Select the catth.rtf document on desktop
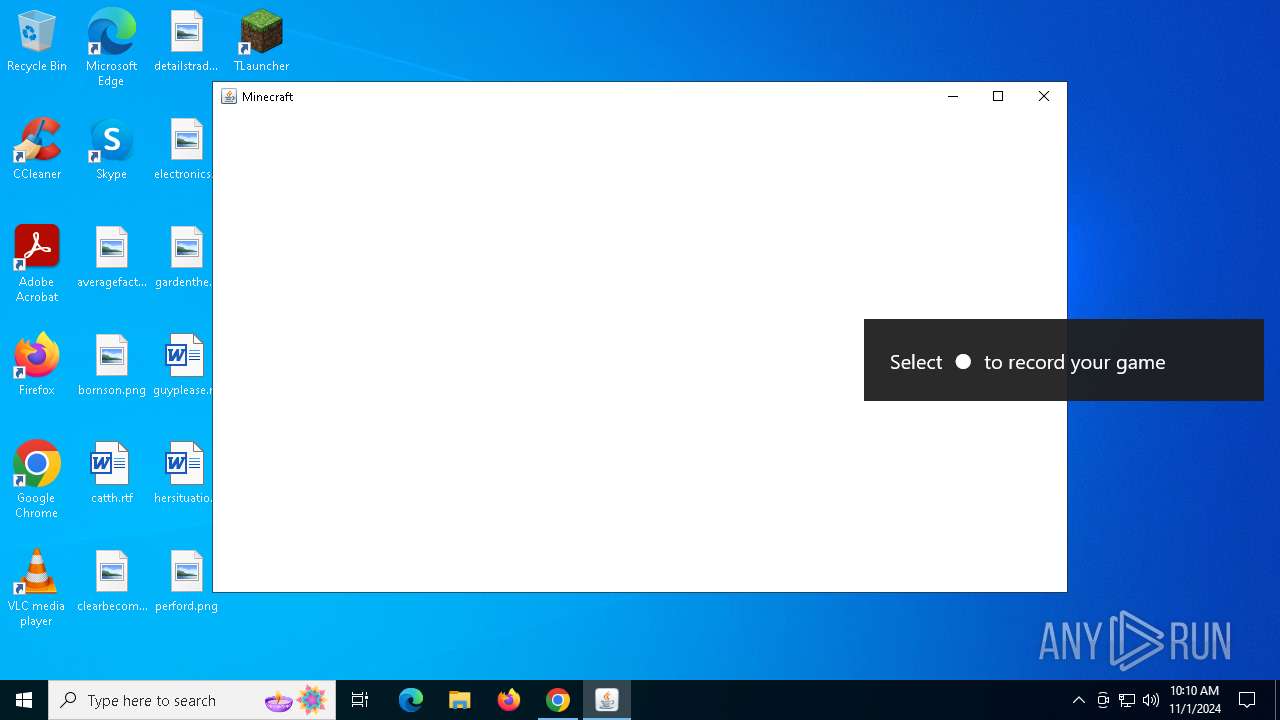This screenshot has height=720, width=1280. [111, 474]
